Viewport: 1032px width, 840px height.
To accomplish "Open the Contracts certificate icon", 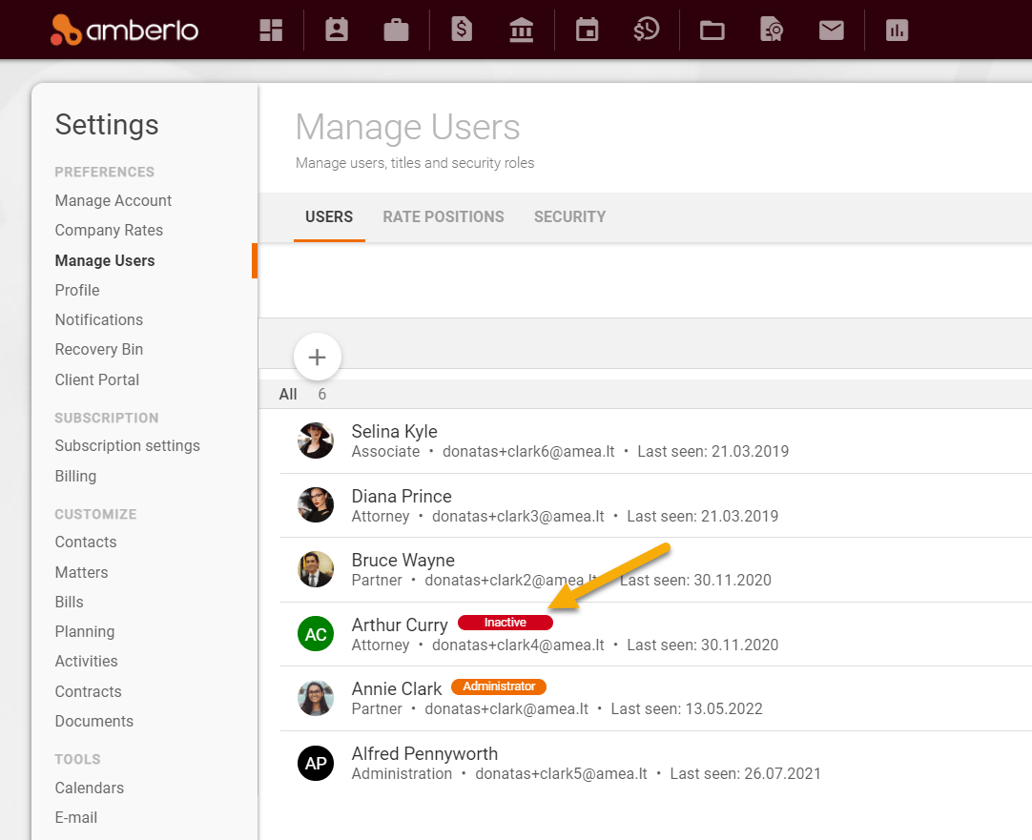I will pyautogui.click(x=771, y=29).
